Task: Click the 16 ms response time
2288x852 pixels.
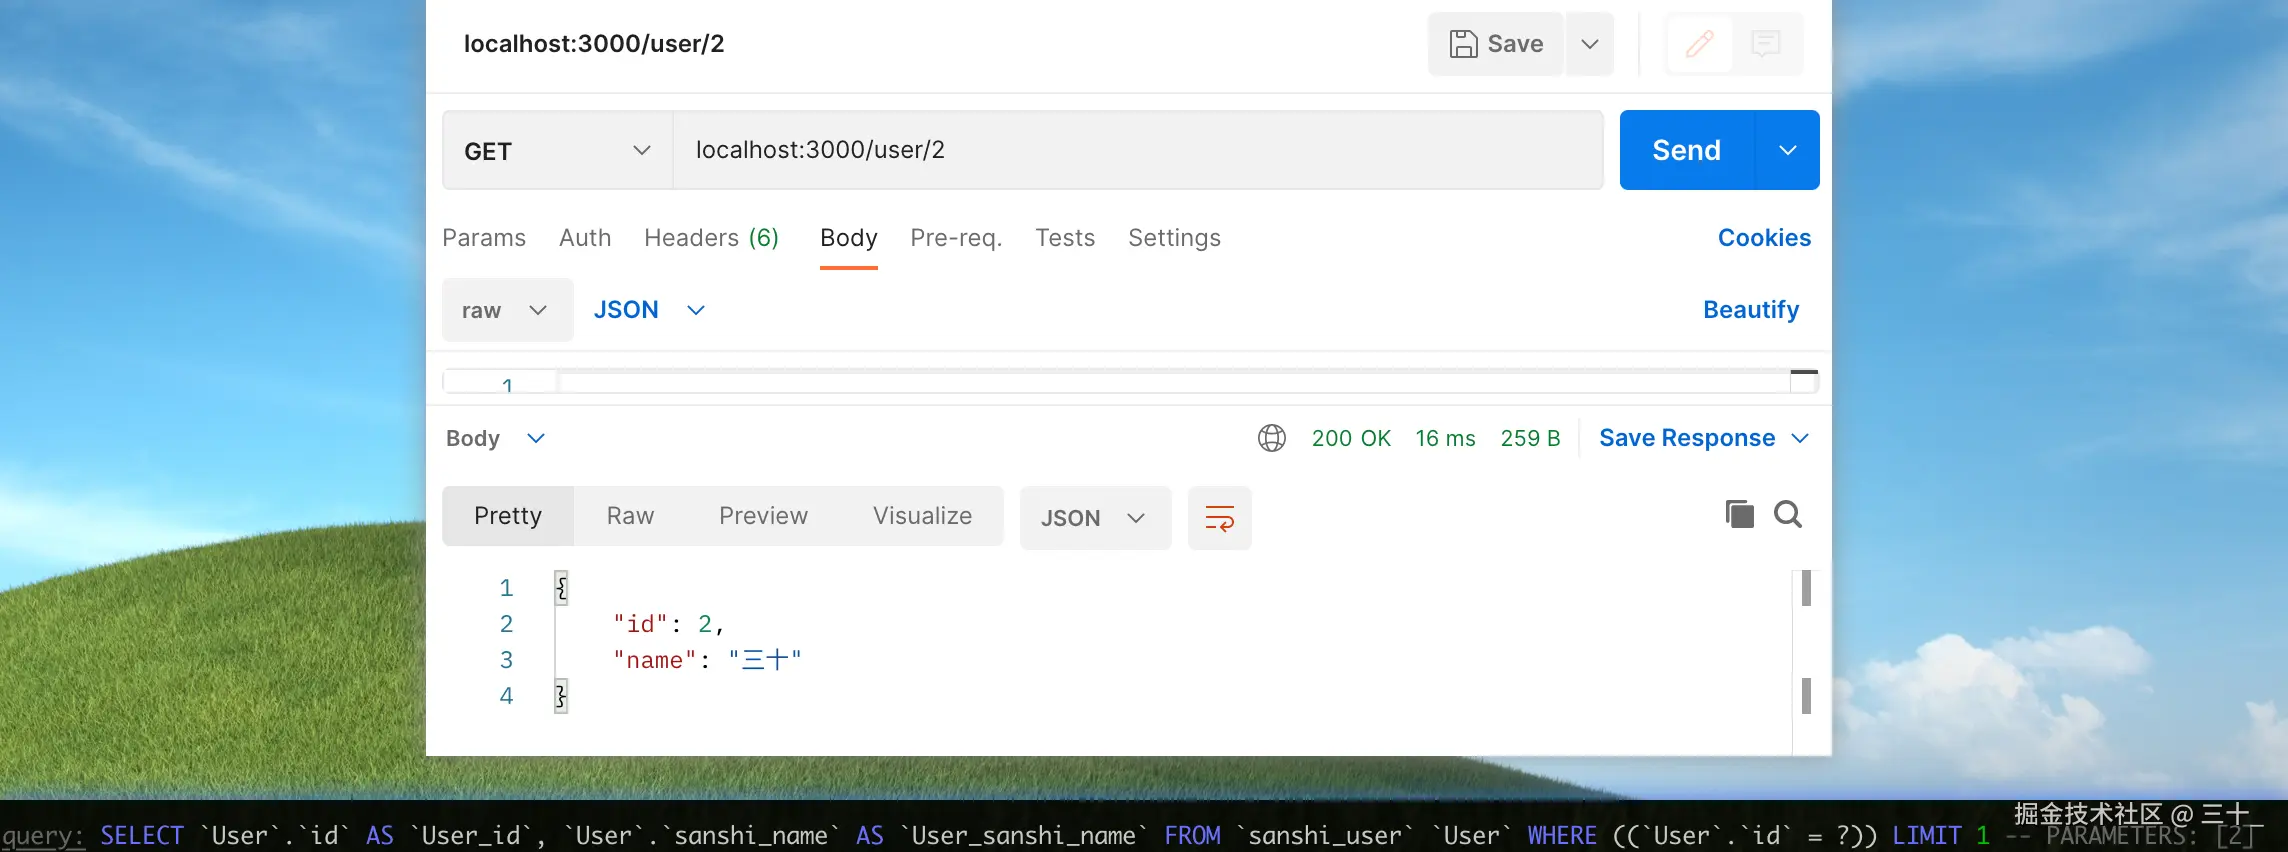Action: (1445, 438)
